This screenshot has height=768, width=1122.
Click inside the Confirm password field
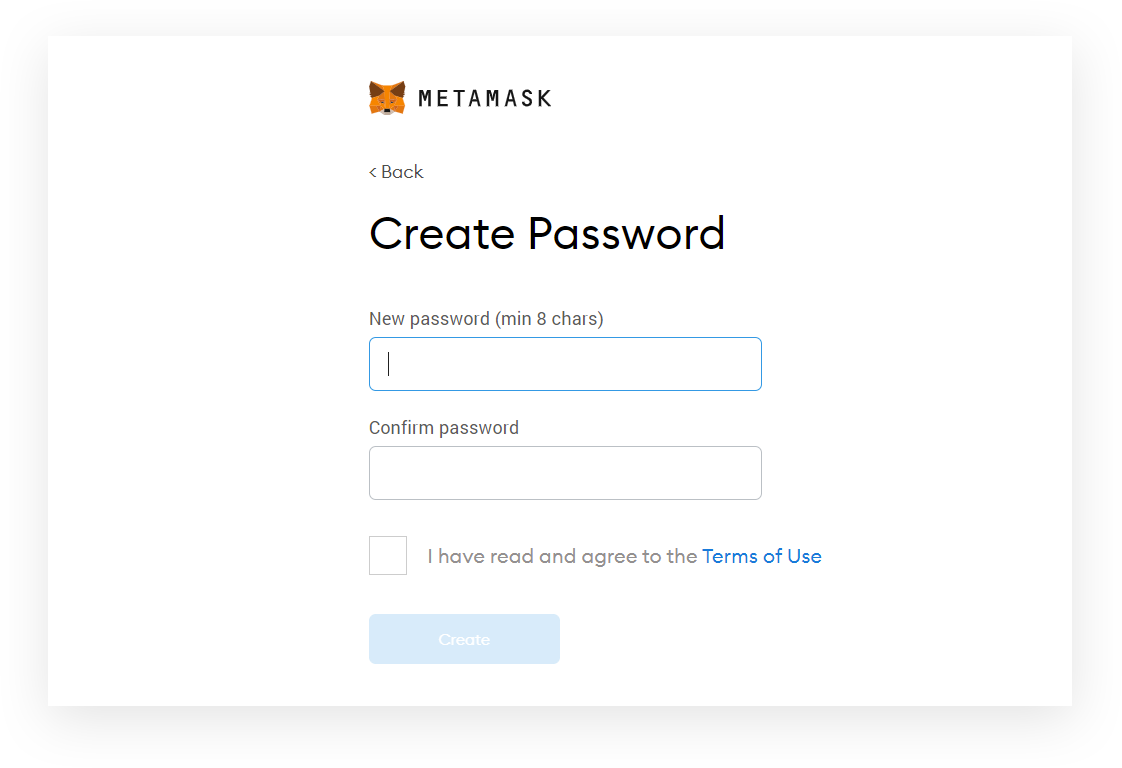(x=565, y=472)
